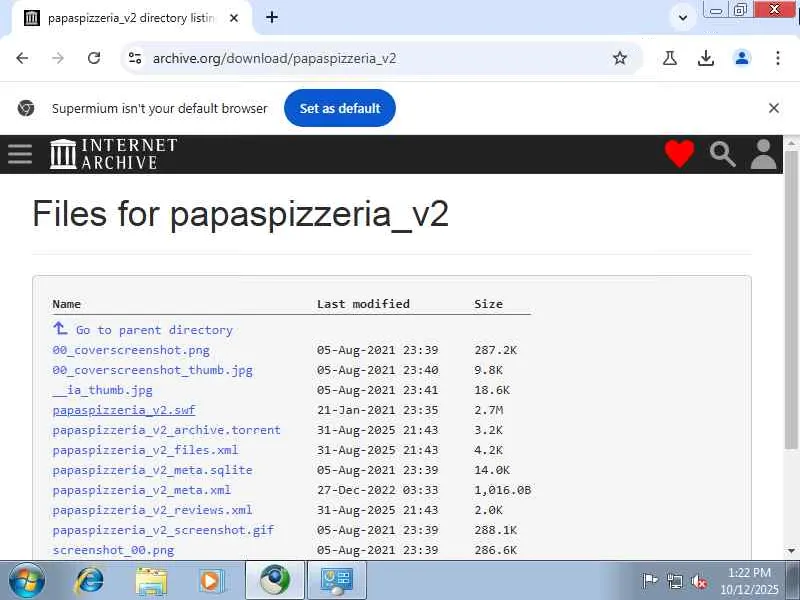Screen dimensions: 800x600
Task: Open the Windows Start button
Action: click(x=27, y=581)
